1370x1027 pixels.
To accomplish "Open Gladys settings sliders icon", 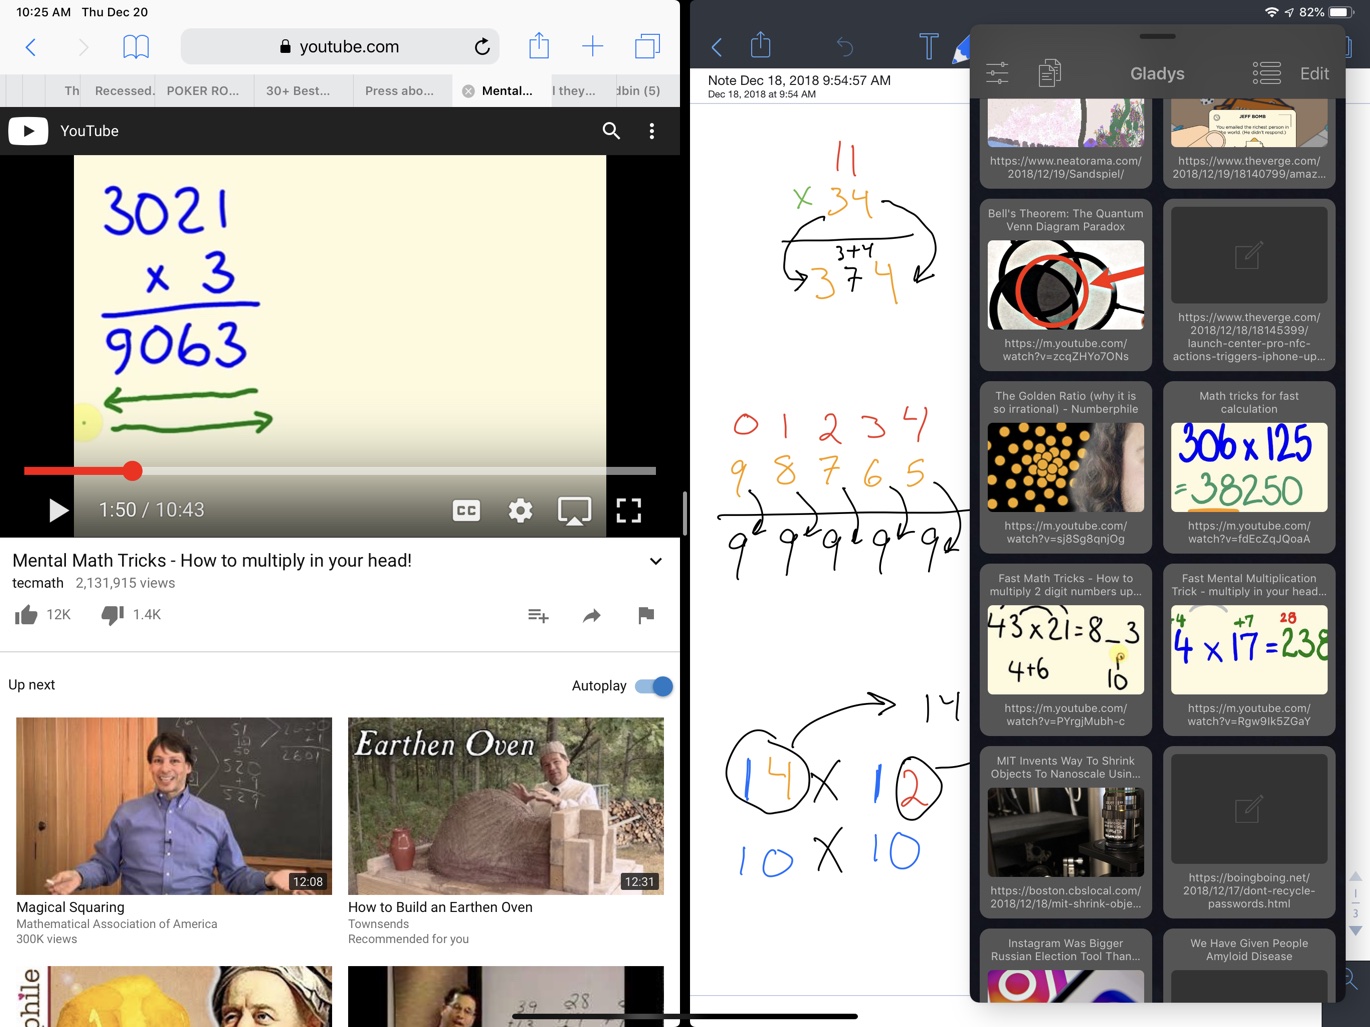I will pos(997,73).
